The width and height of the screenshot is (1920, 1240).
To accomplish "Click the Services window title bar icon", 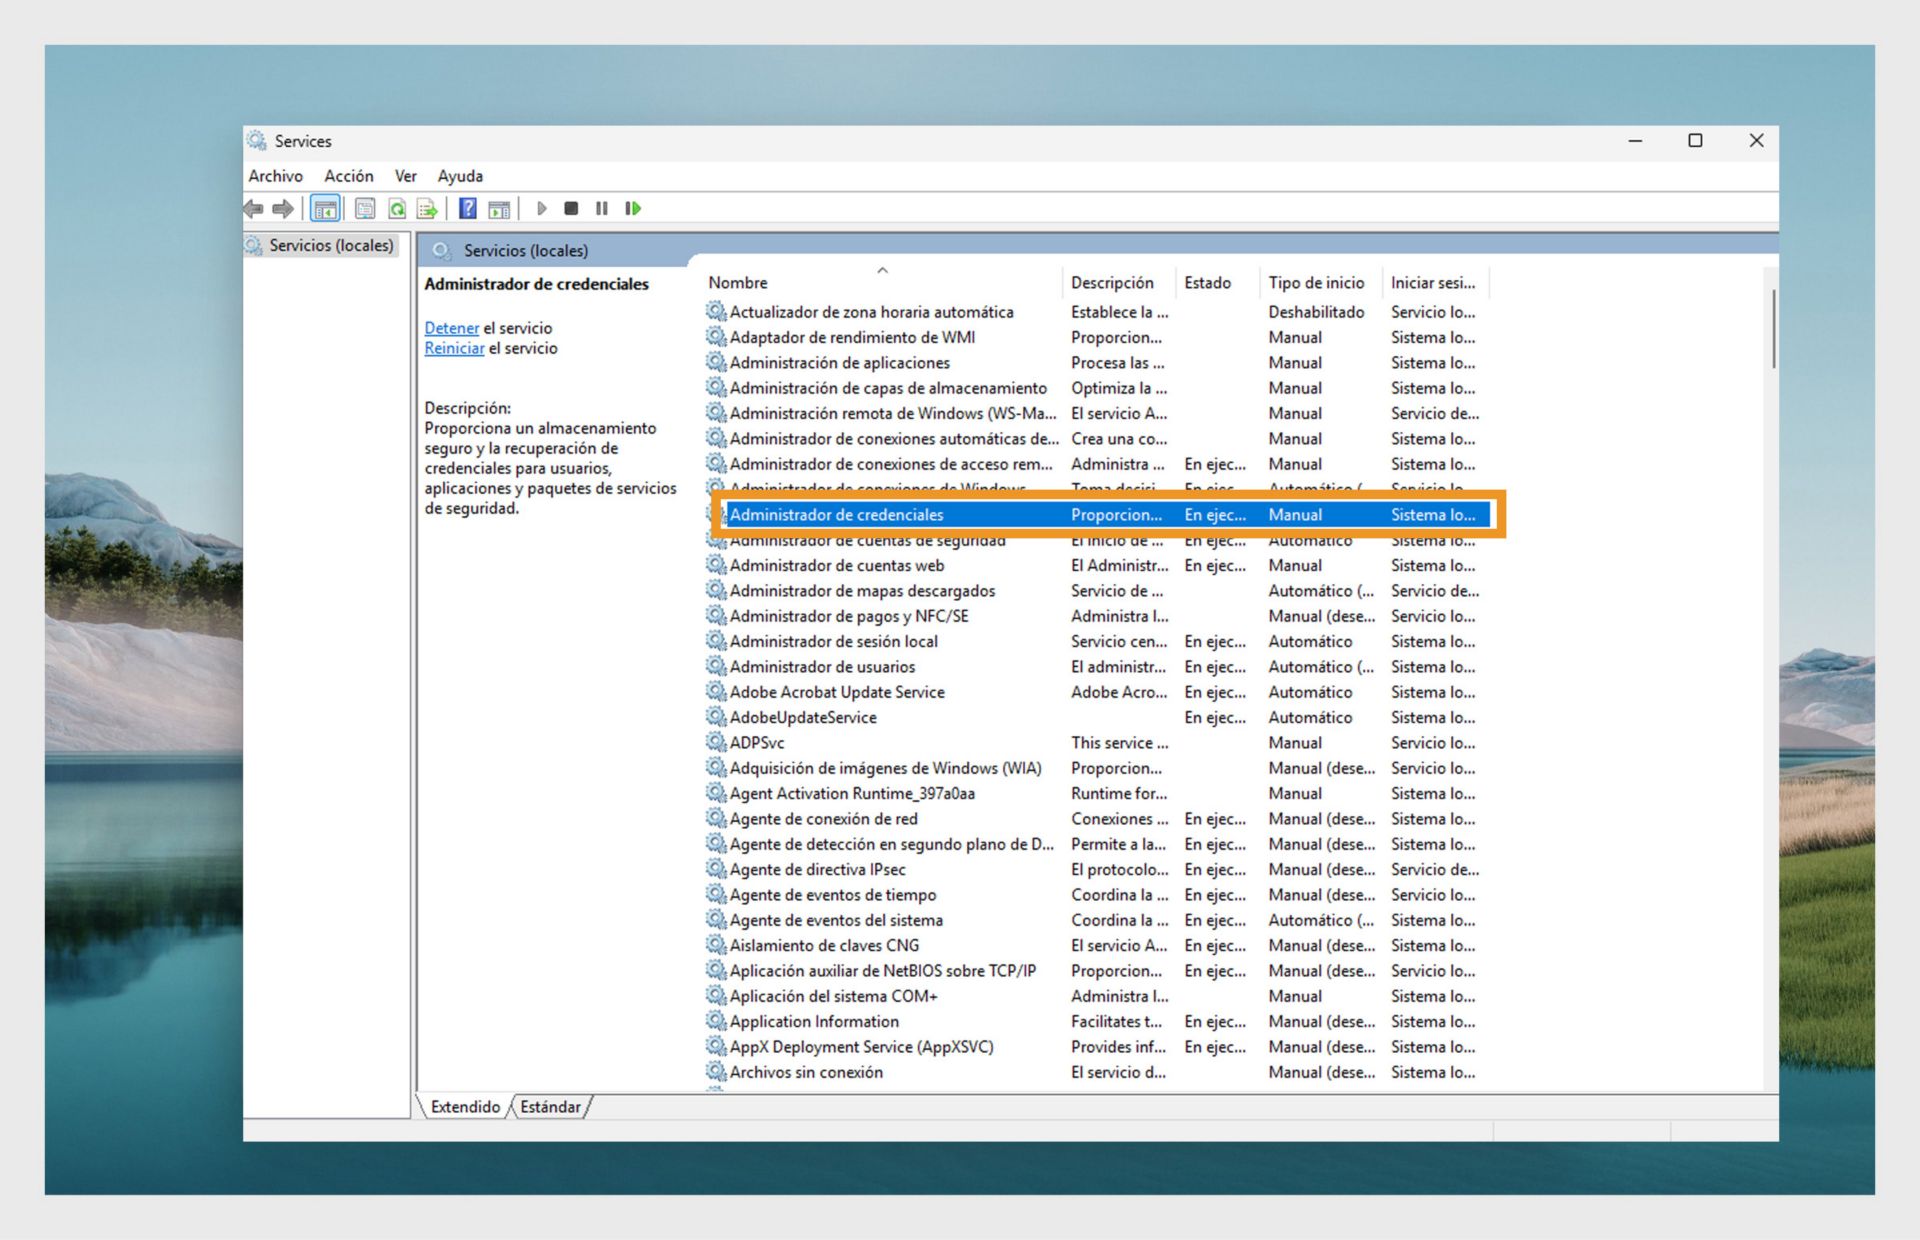I will tap(257, 140).
